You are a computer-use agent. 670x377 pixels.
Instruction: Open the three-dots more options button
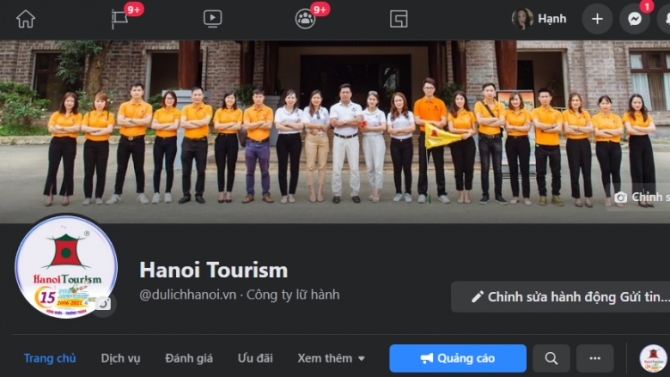tap(595, 358)
